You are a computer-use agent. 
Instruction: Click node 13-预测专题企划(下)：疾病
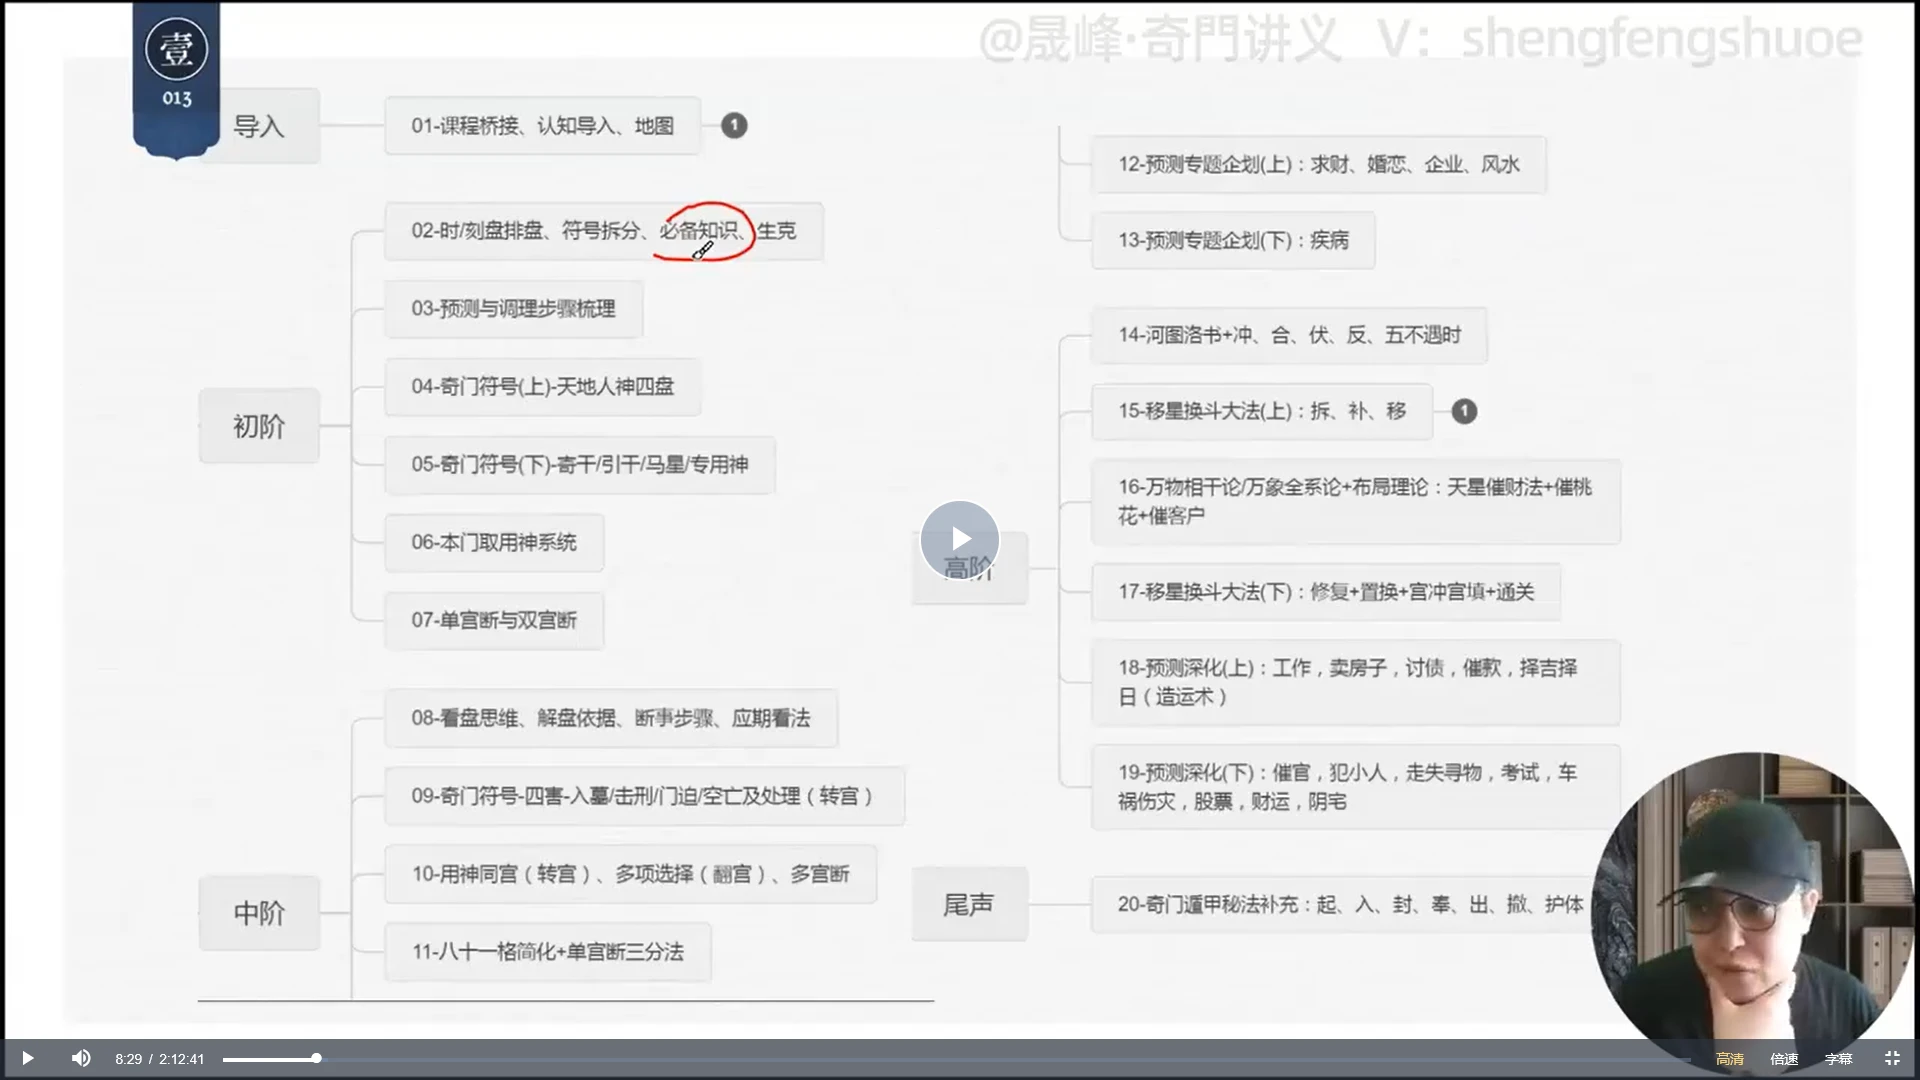click(1232, 240)
